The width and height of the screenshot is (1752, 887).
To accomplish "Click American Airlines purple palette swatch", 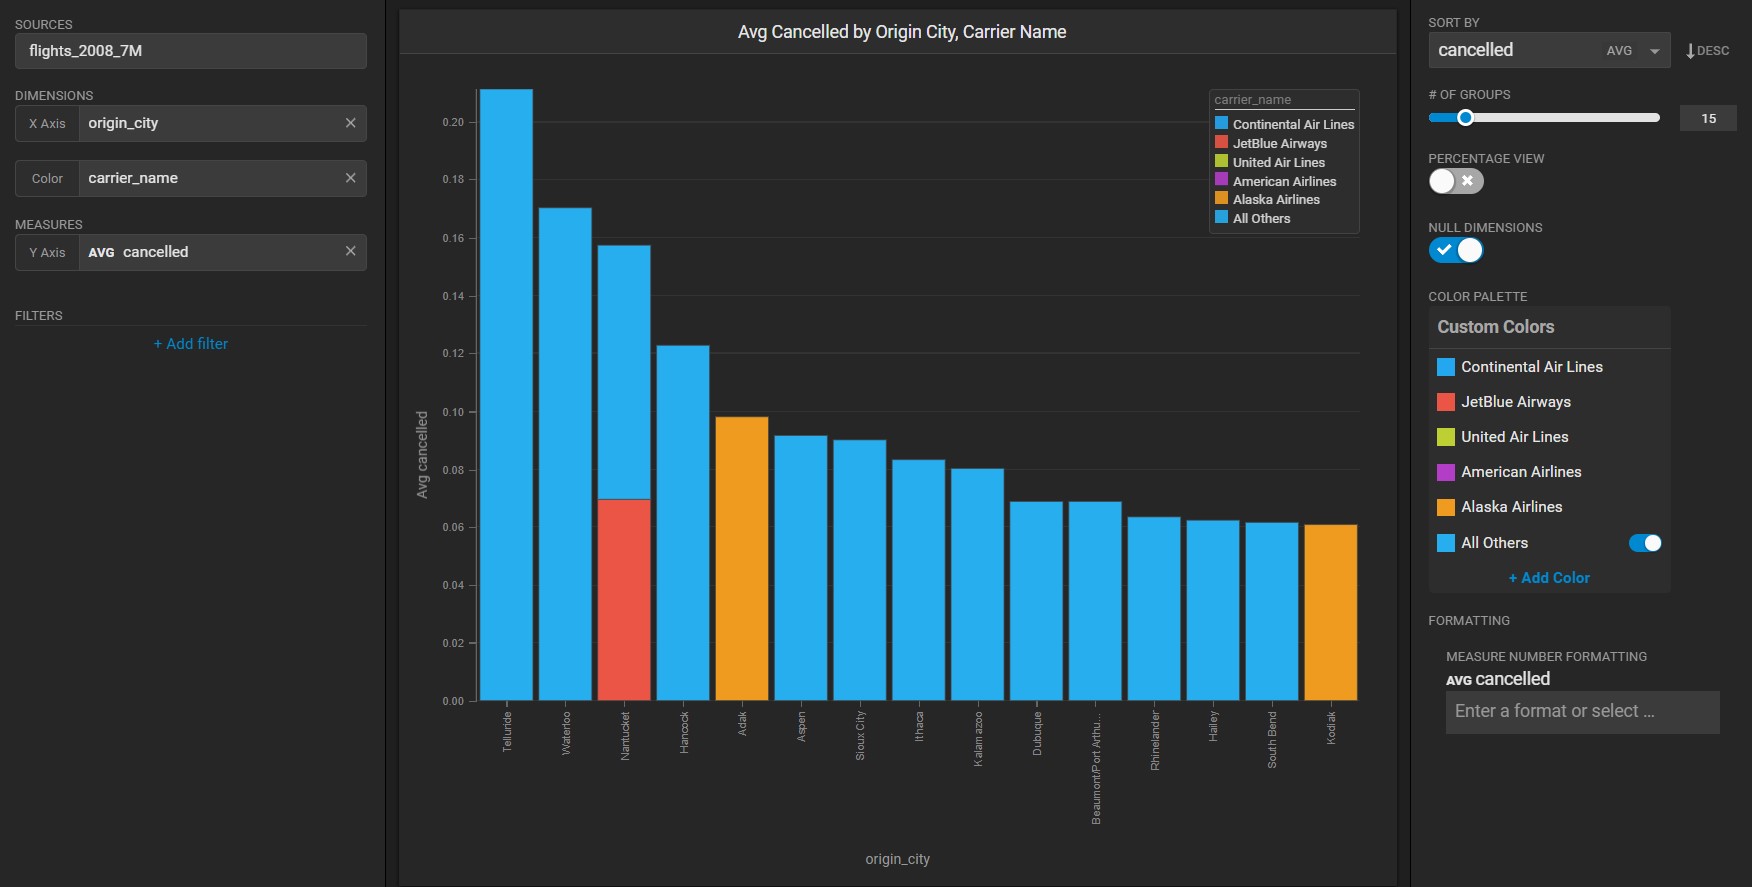I will point(1445,472).
